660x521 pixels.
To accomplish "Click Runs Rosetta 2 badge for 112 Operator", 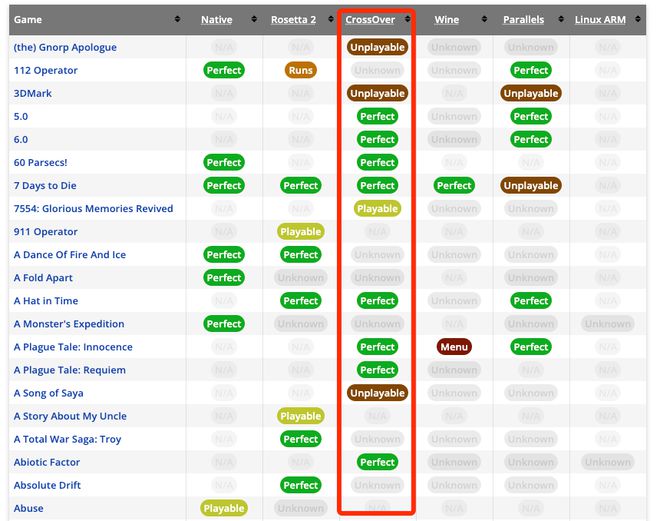I will pos(301,70).
